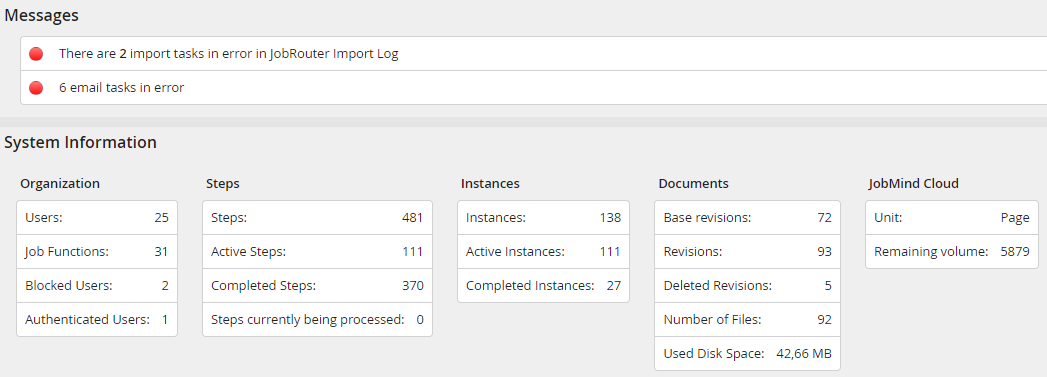Image resolution: width=1047 pixels, height=377 pixels.
Task: Click the Steps currently being processed row
Action: (317, 320)
